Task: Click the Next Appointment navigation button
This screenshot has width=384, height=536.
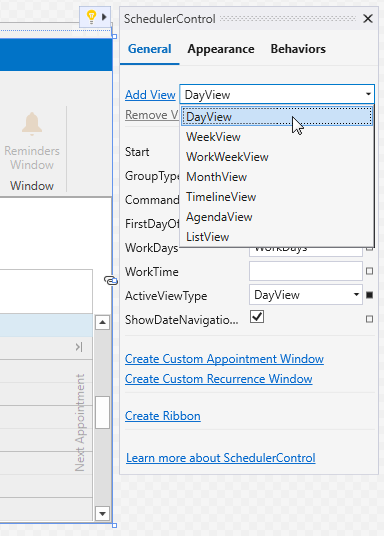Action: [x=80, y=423]
